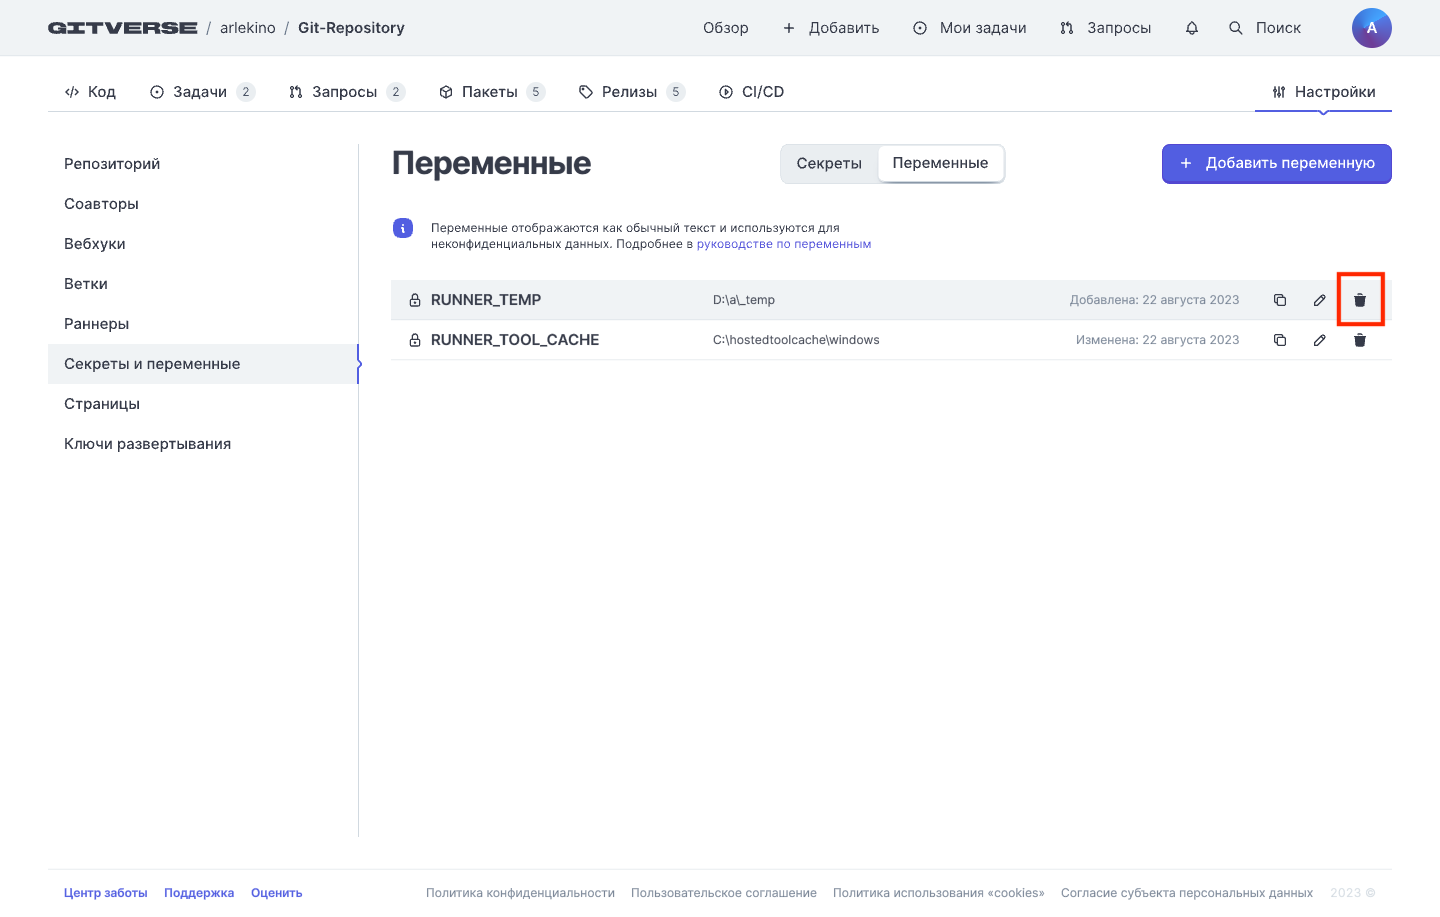
Task: Go to the CI/CD tab
Action: pyautogui.click(x=751, y=92)
